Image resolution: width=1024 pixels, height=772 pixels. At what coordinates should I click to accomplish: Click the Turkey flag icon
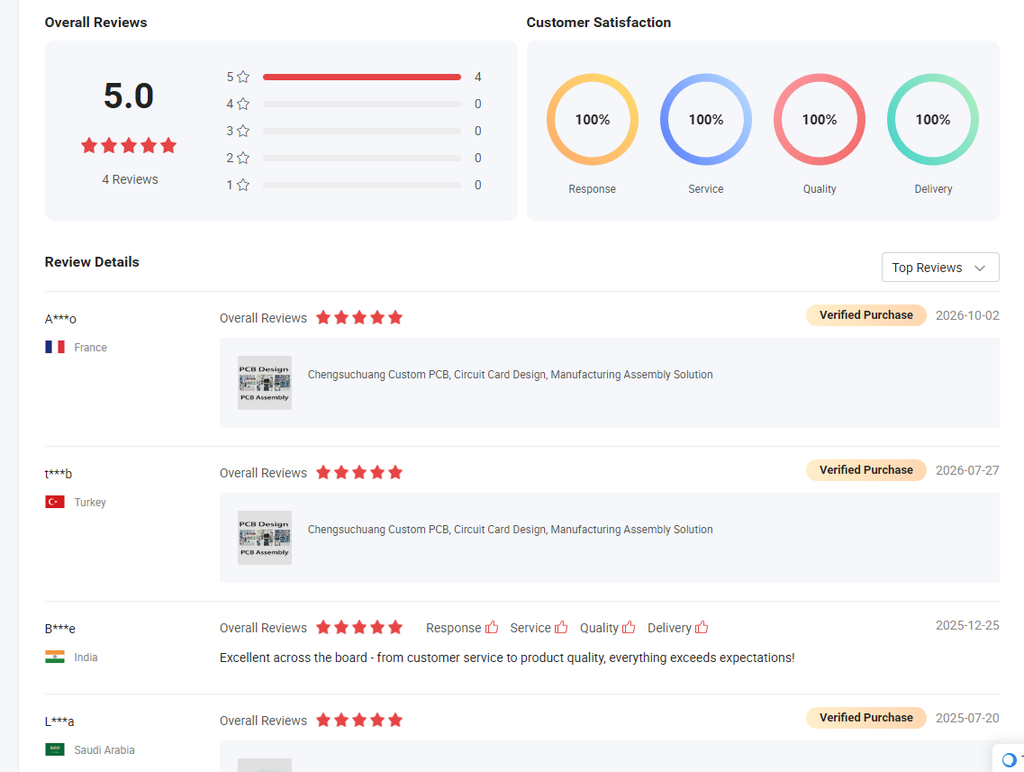click(55, 502)
